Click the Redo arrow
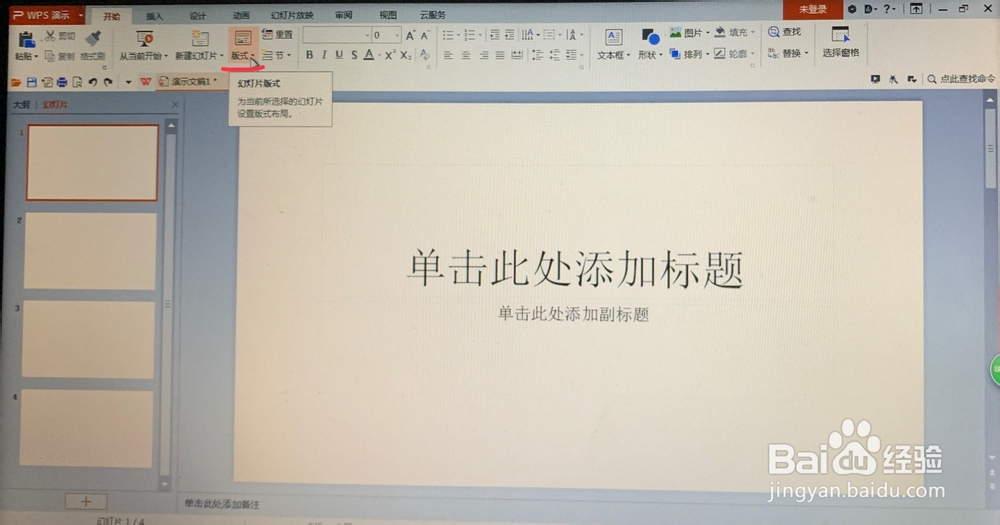Image resolution: width=1000 pixels, height=525 pixels. pyautogui.click(x=108, y=82)
